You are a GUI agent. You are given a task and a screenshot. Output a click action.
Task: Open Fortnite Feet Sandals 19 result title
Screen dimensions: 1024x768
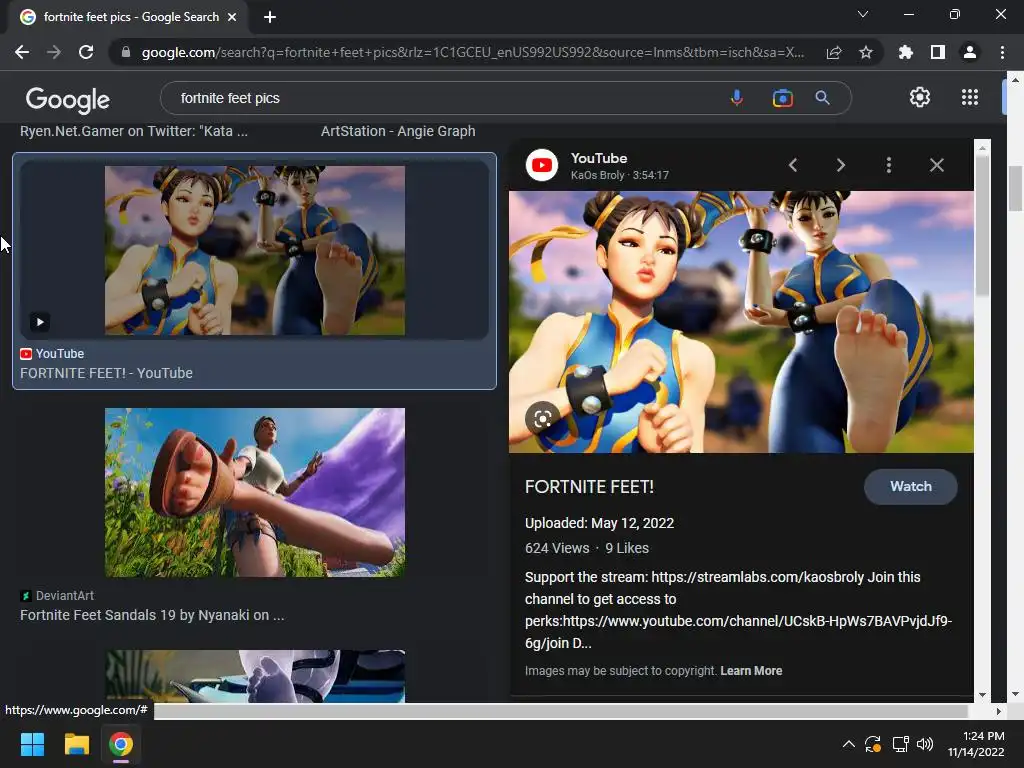pos(152,615)
